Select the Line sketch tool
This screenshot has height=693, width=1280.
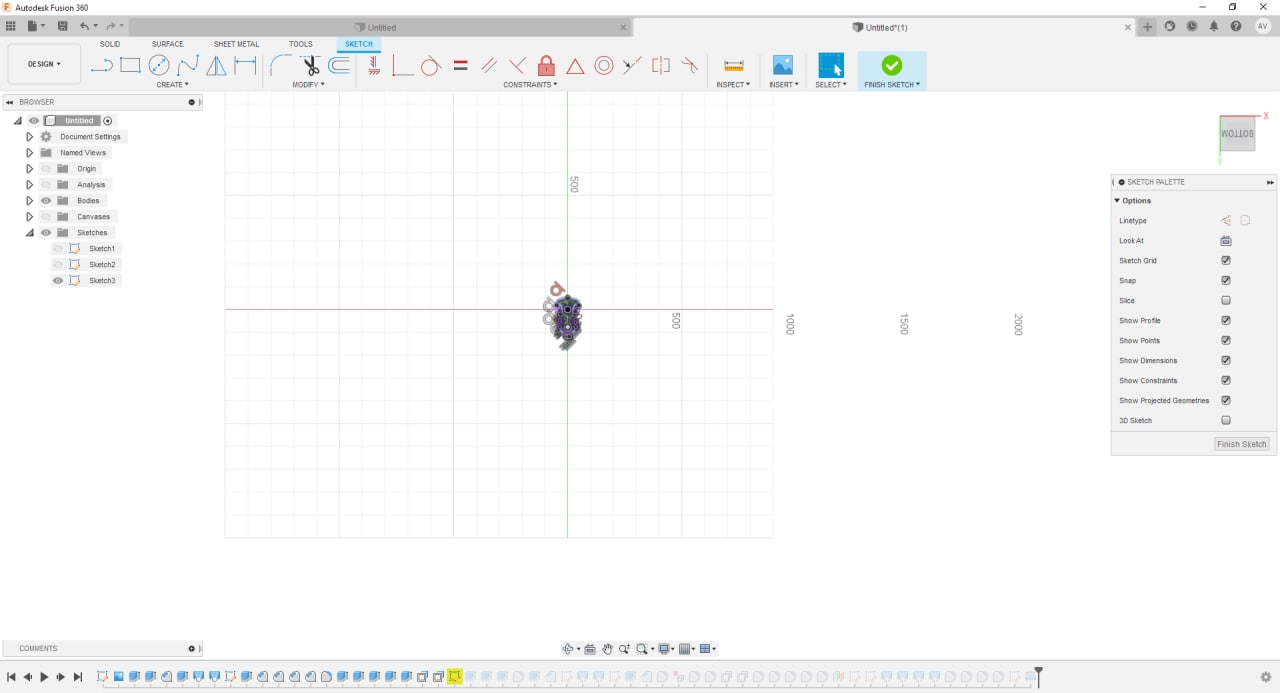[101, 66]
